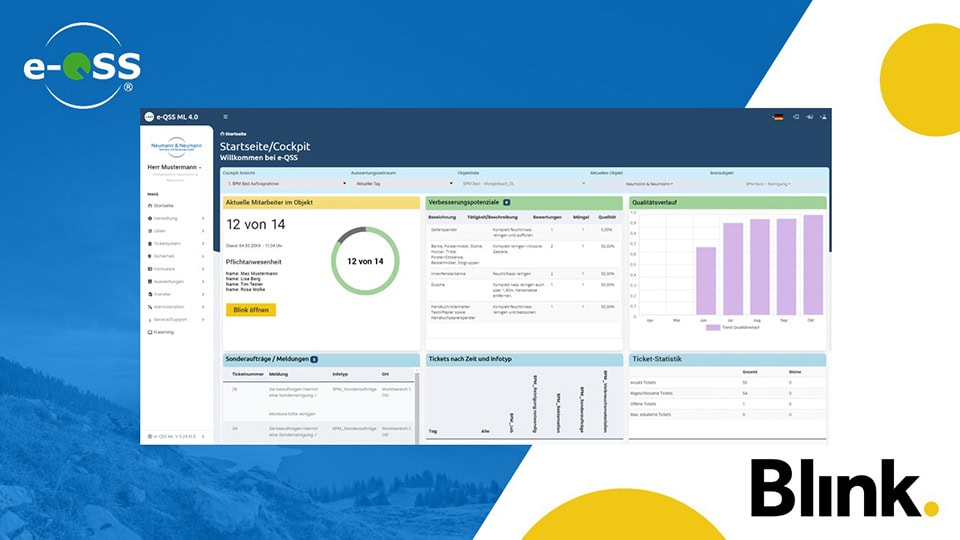Click the Verbesserungspotenziale badge icon

point(506,202)
